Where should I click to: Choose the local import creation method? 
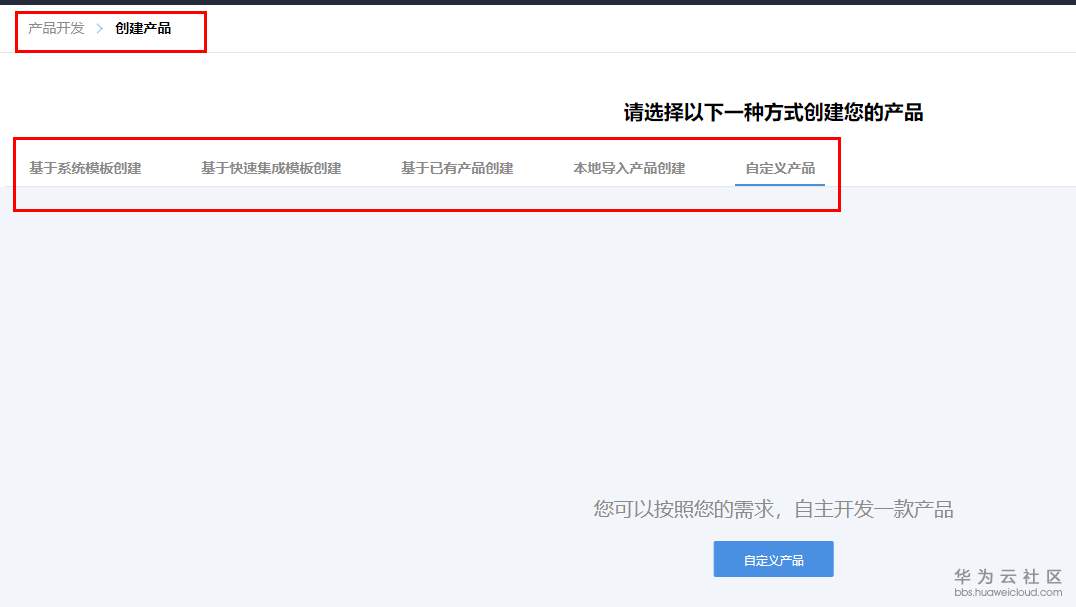point(628,168)
